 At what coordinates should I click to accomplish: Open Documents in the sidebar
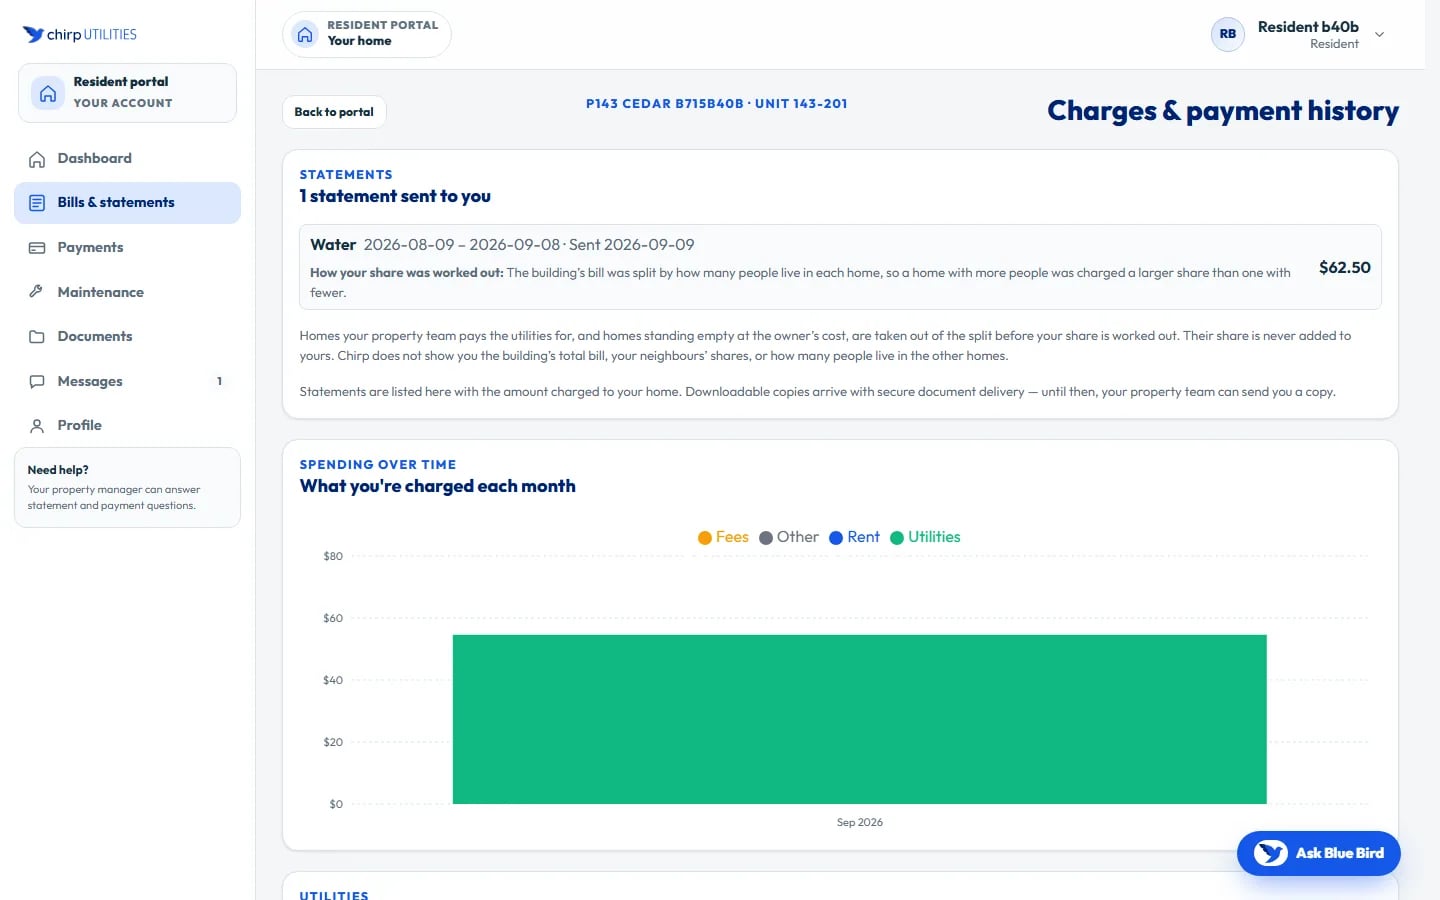[x=127, y=336]
